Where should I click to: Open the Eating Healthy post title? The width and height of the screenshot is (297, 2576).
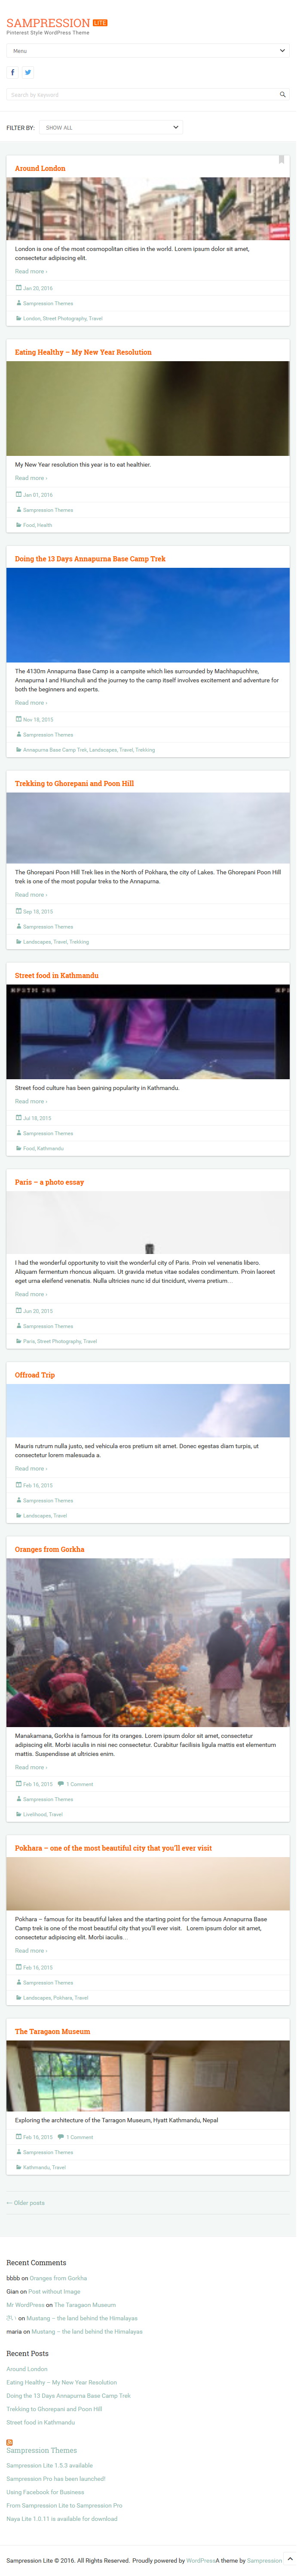[x=83, y=352]
